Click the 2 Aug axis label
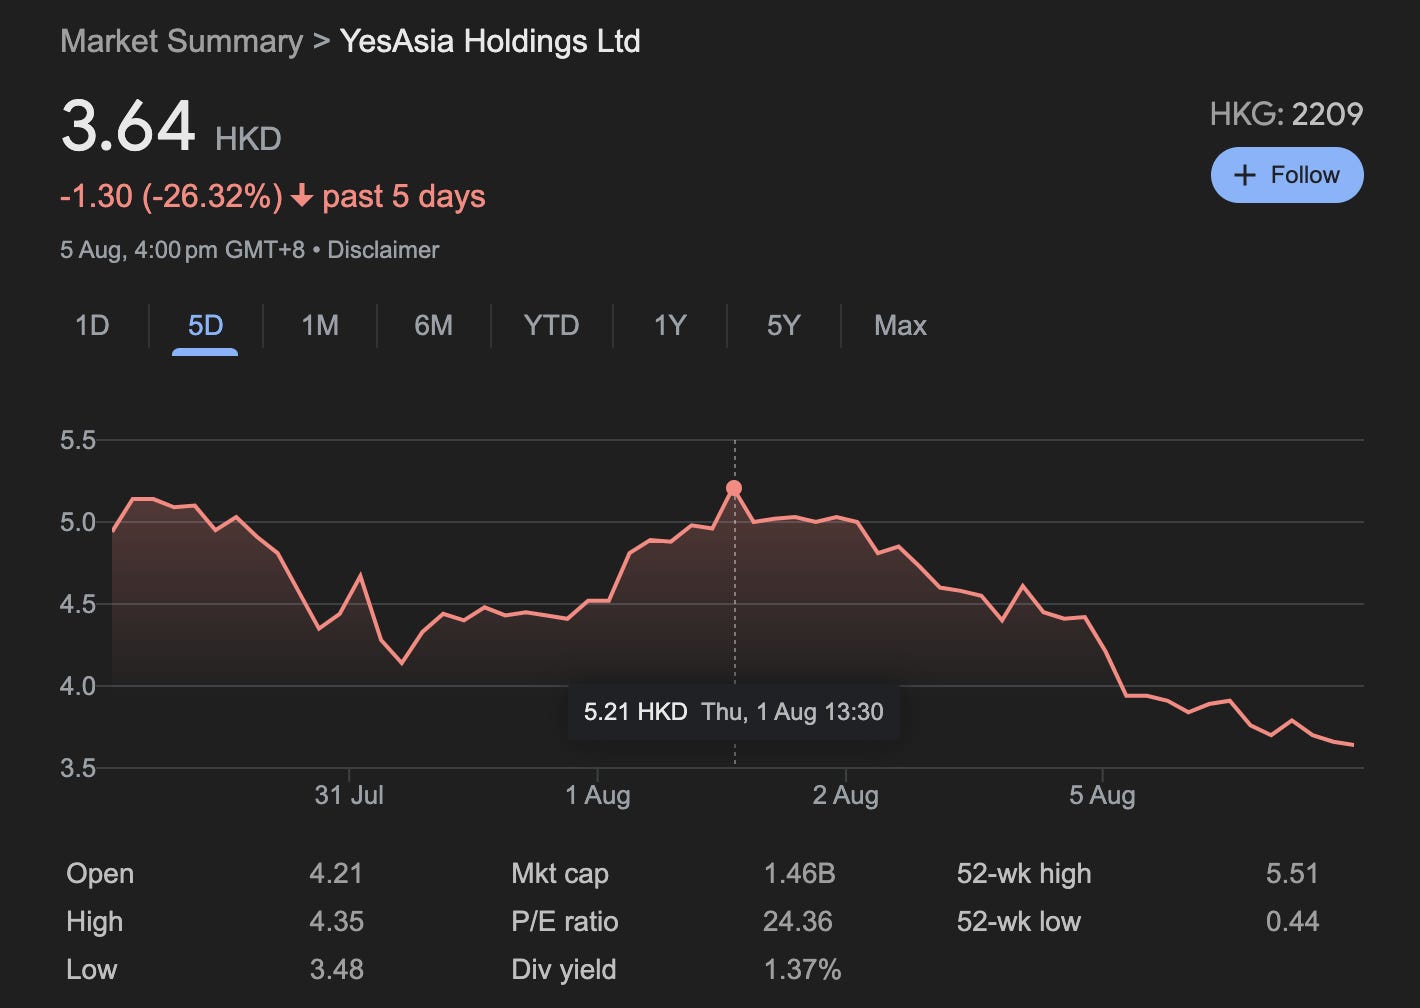This screenshot has width=1420, height=1008. (845, 796)
